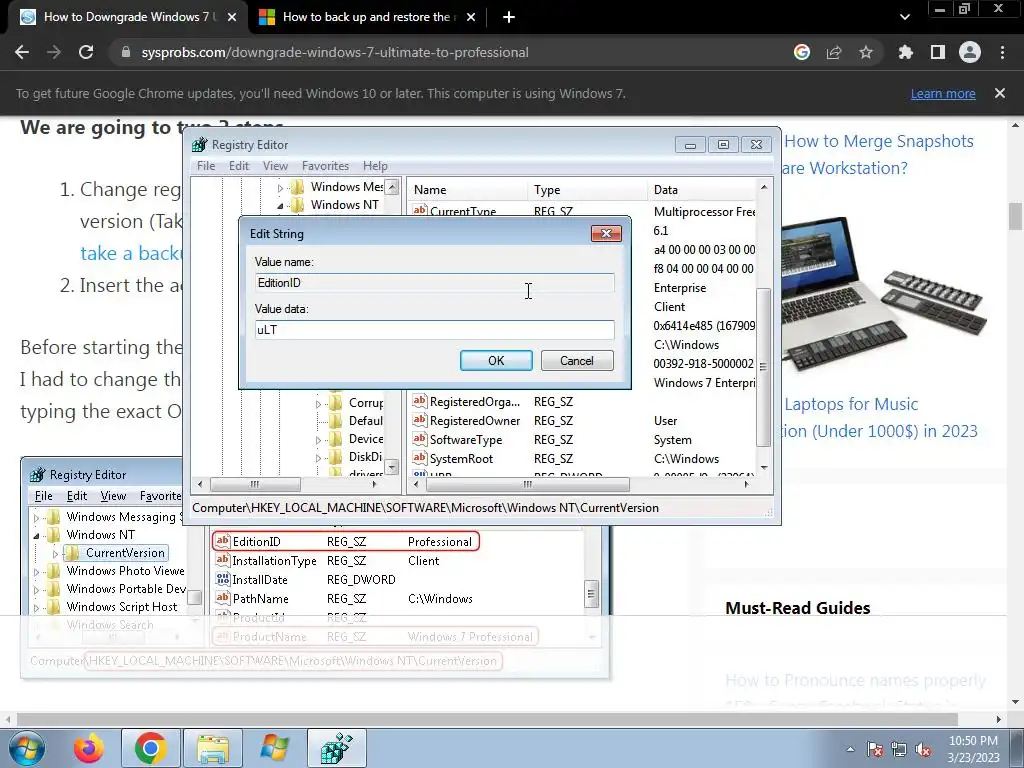Select the RegisteredOwner value icon

[419, 421]
